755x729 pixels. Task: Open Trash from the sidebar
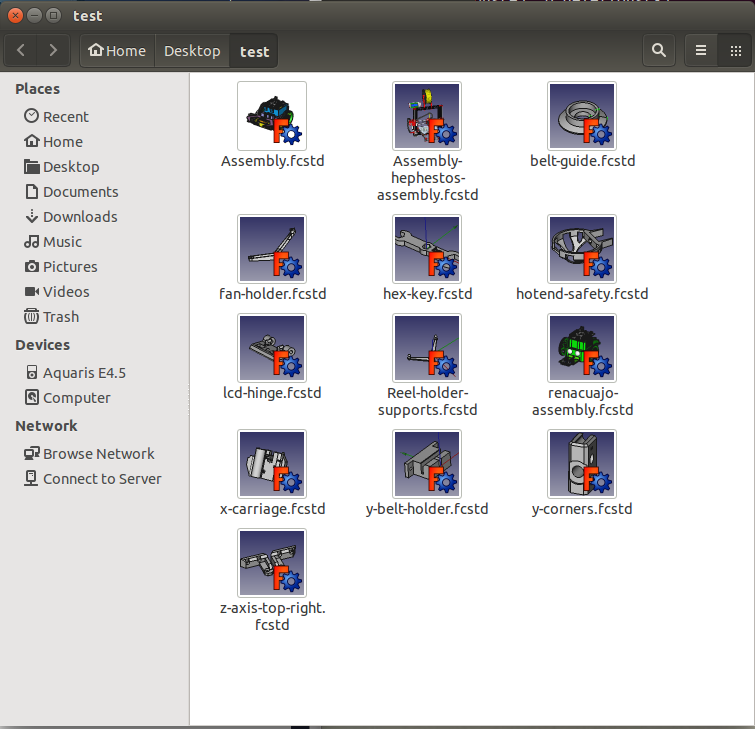60,317
